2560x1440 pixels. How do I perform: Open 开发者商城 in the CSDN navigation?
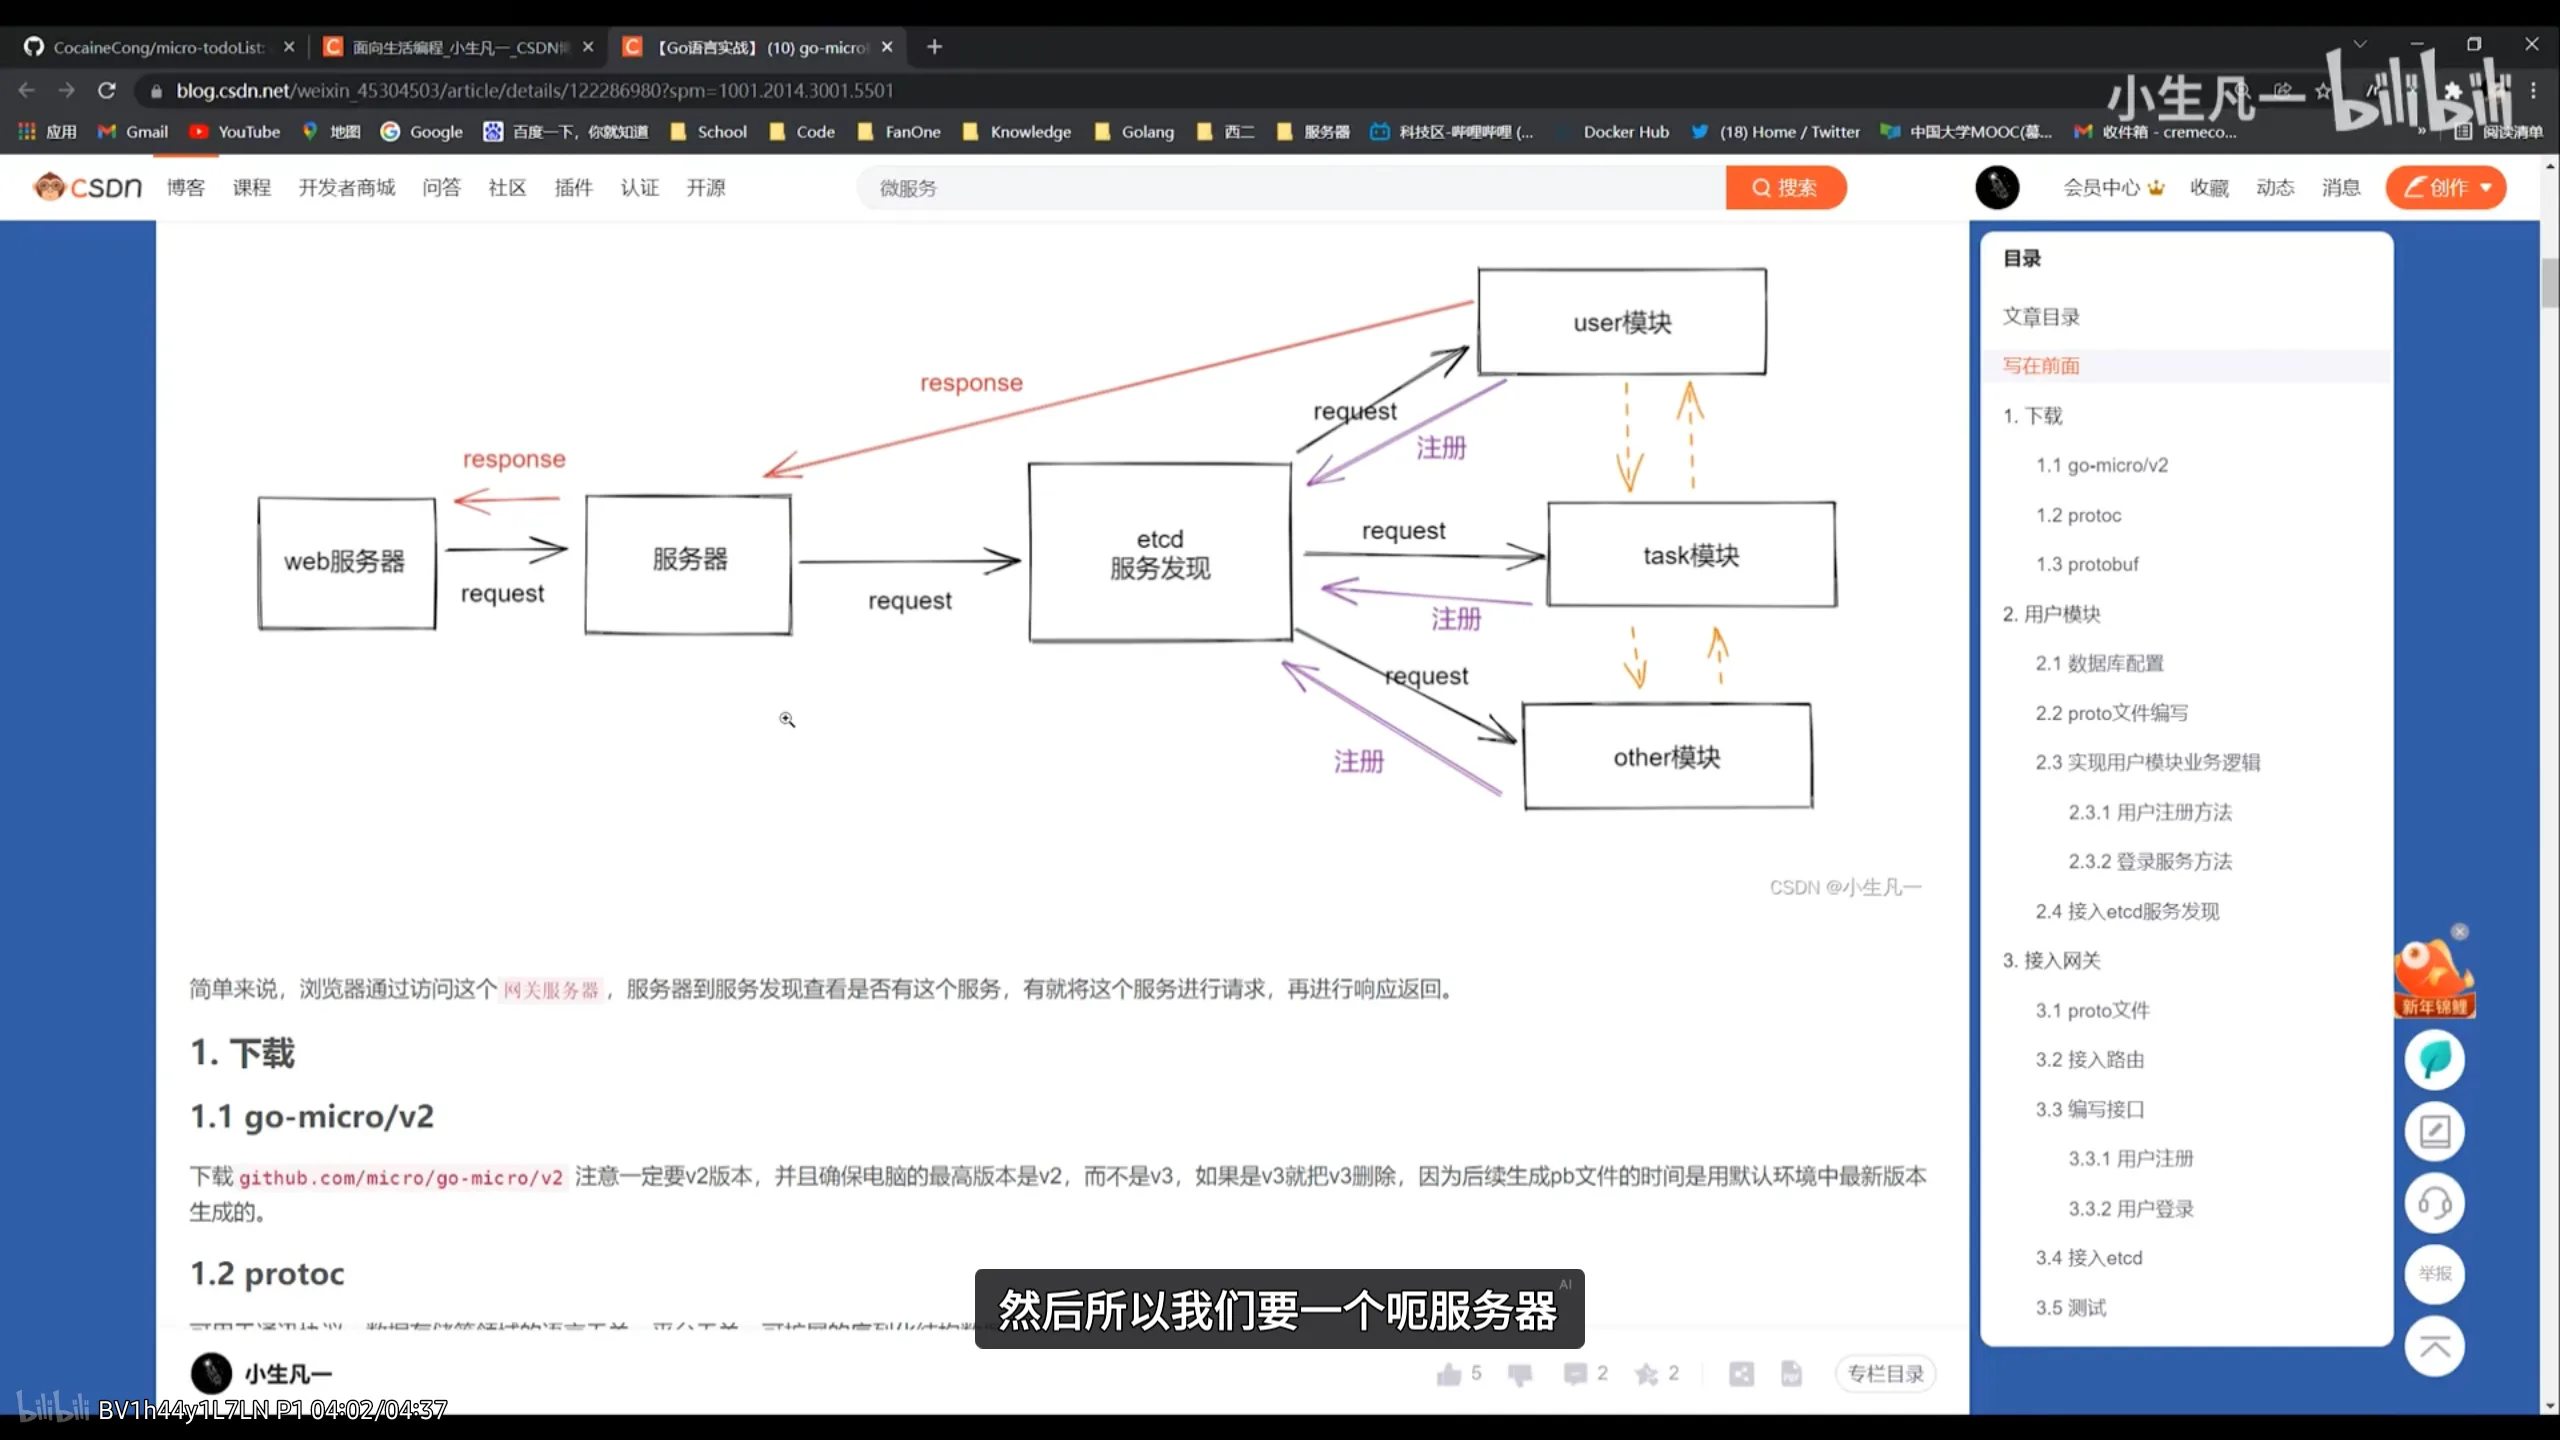(347, 187)
